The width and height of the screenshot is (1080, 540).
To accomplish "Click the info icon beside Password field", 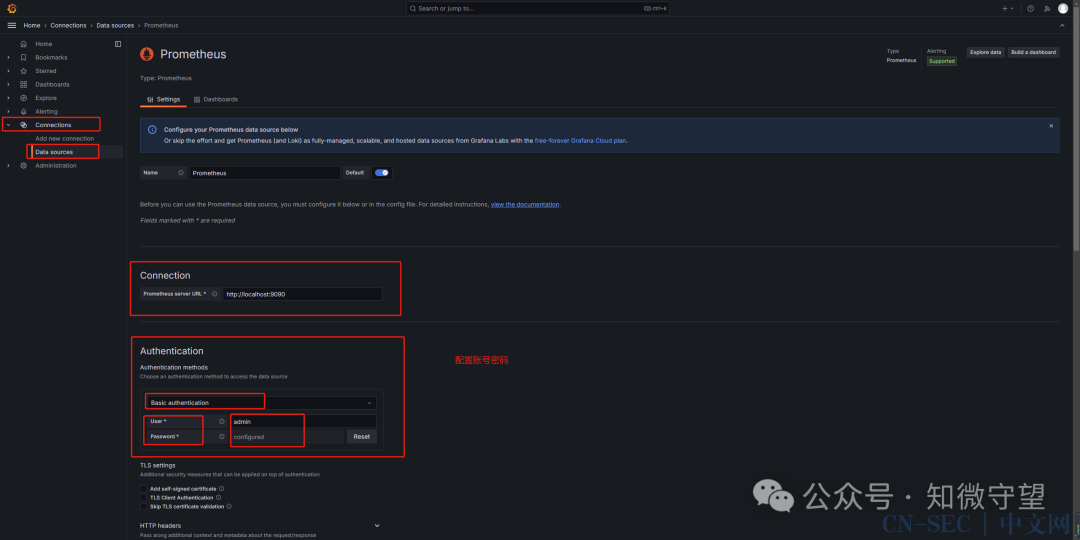I will tap(222, 437).
